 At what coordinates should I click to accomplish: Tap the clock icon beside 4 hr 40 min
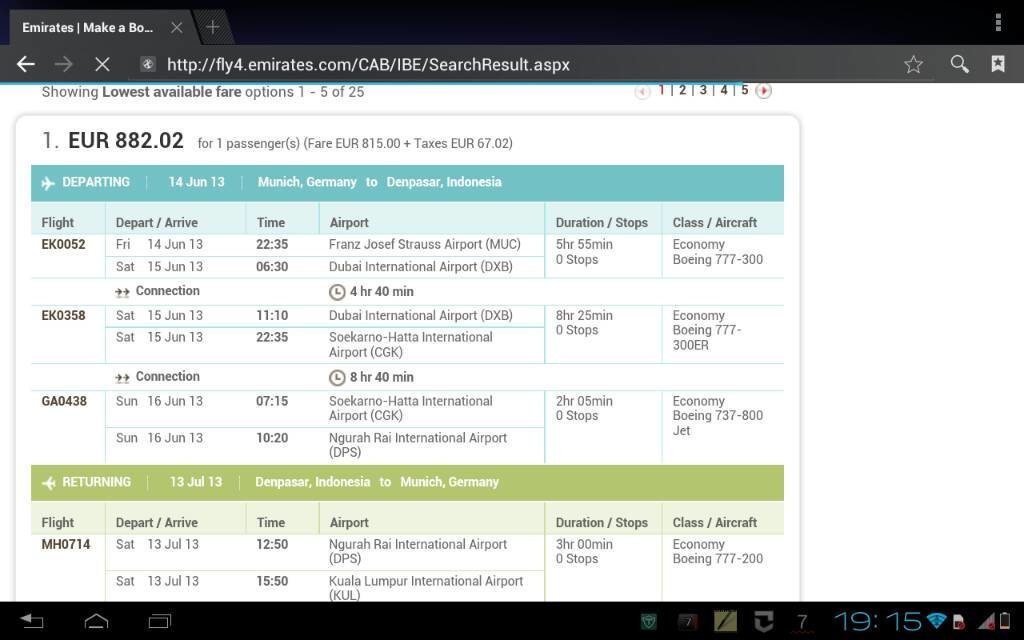tap(336, 292)
